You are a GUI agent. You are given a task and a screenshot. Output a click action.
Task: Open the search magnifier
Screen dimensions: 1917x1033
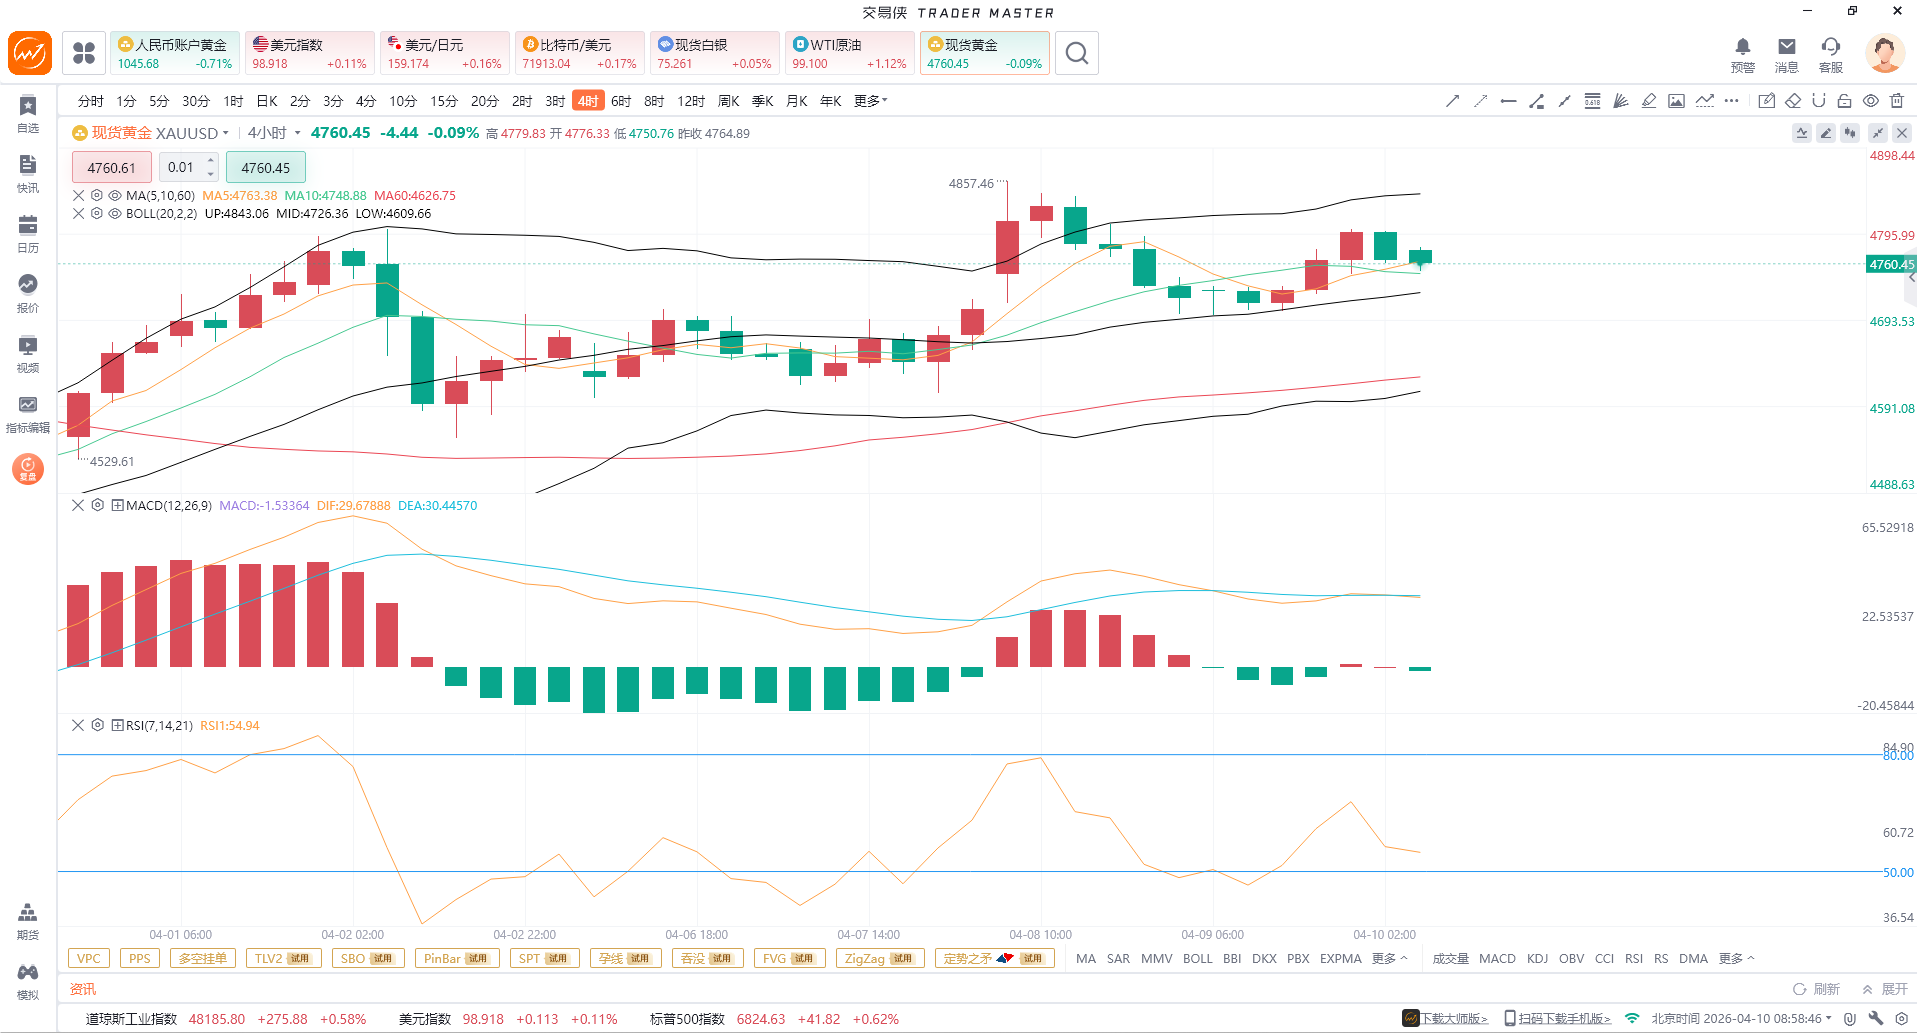pos(1077,53)
